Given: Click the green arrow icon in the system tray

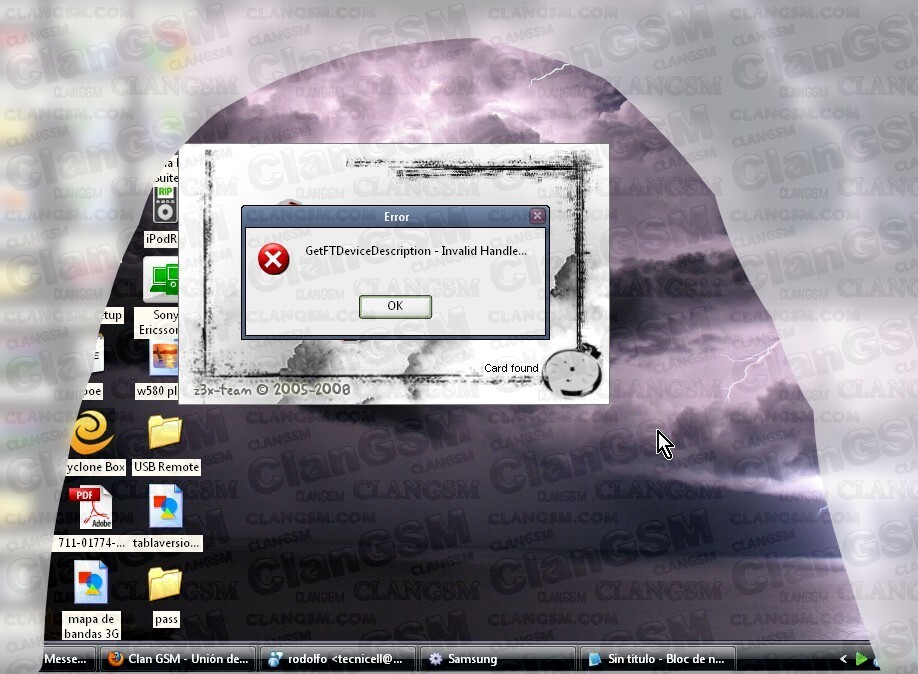Looking at the screenshot, I should (x=862, y=659).
